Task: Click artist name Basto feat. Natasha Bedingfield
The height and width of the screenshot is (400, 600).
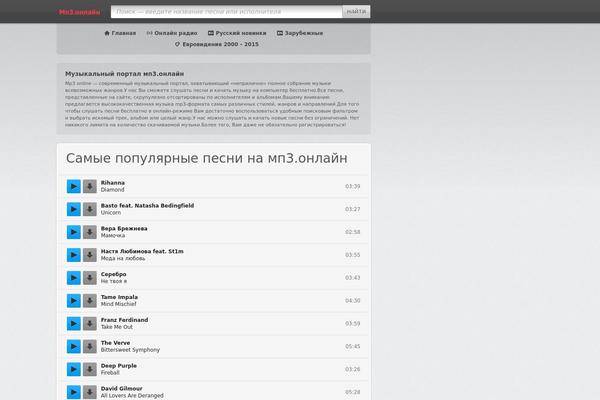Action: pos(147,206)
